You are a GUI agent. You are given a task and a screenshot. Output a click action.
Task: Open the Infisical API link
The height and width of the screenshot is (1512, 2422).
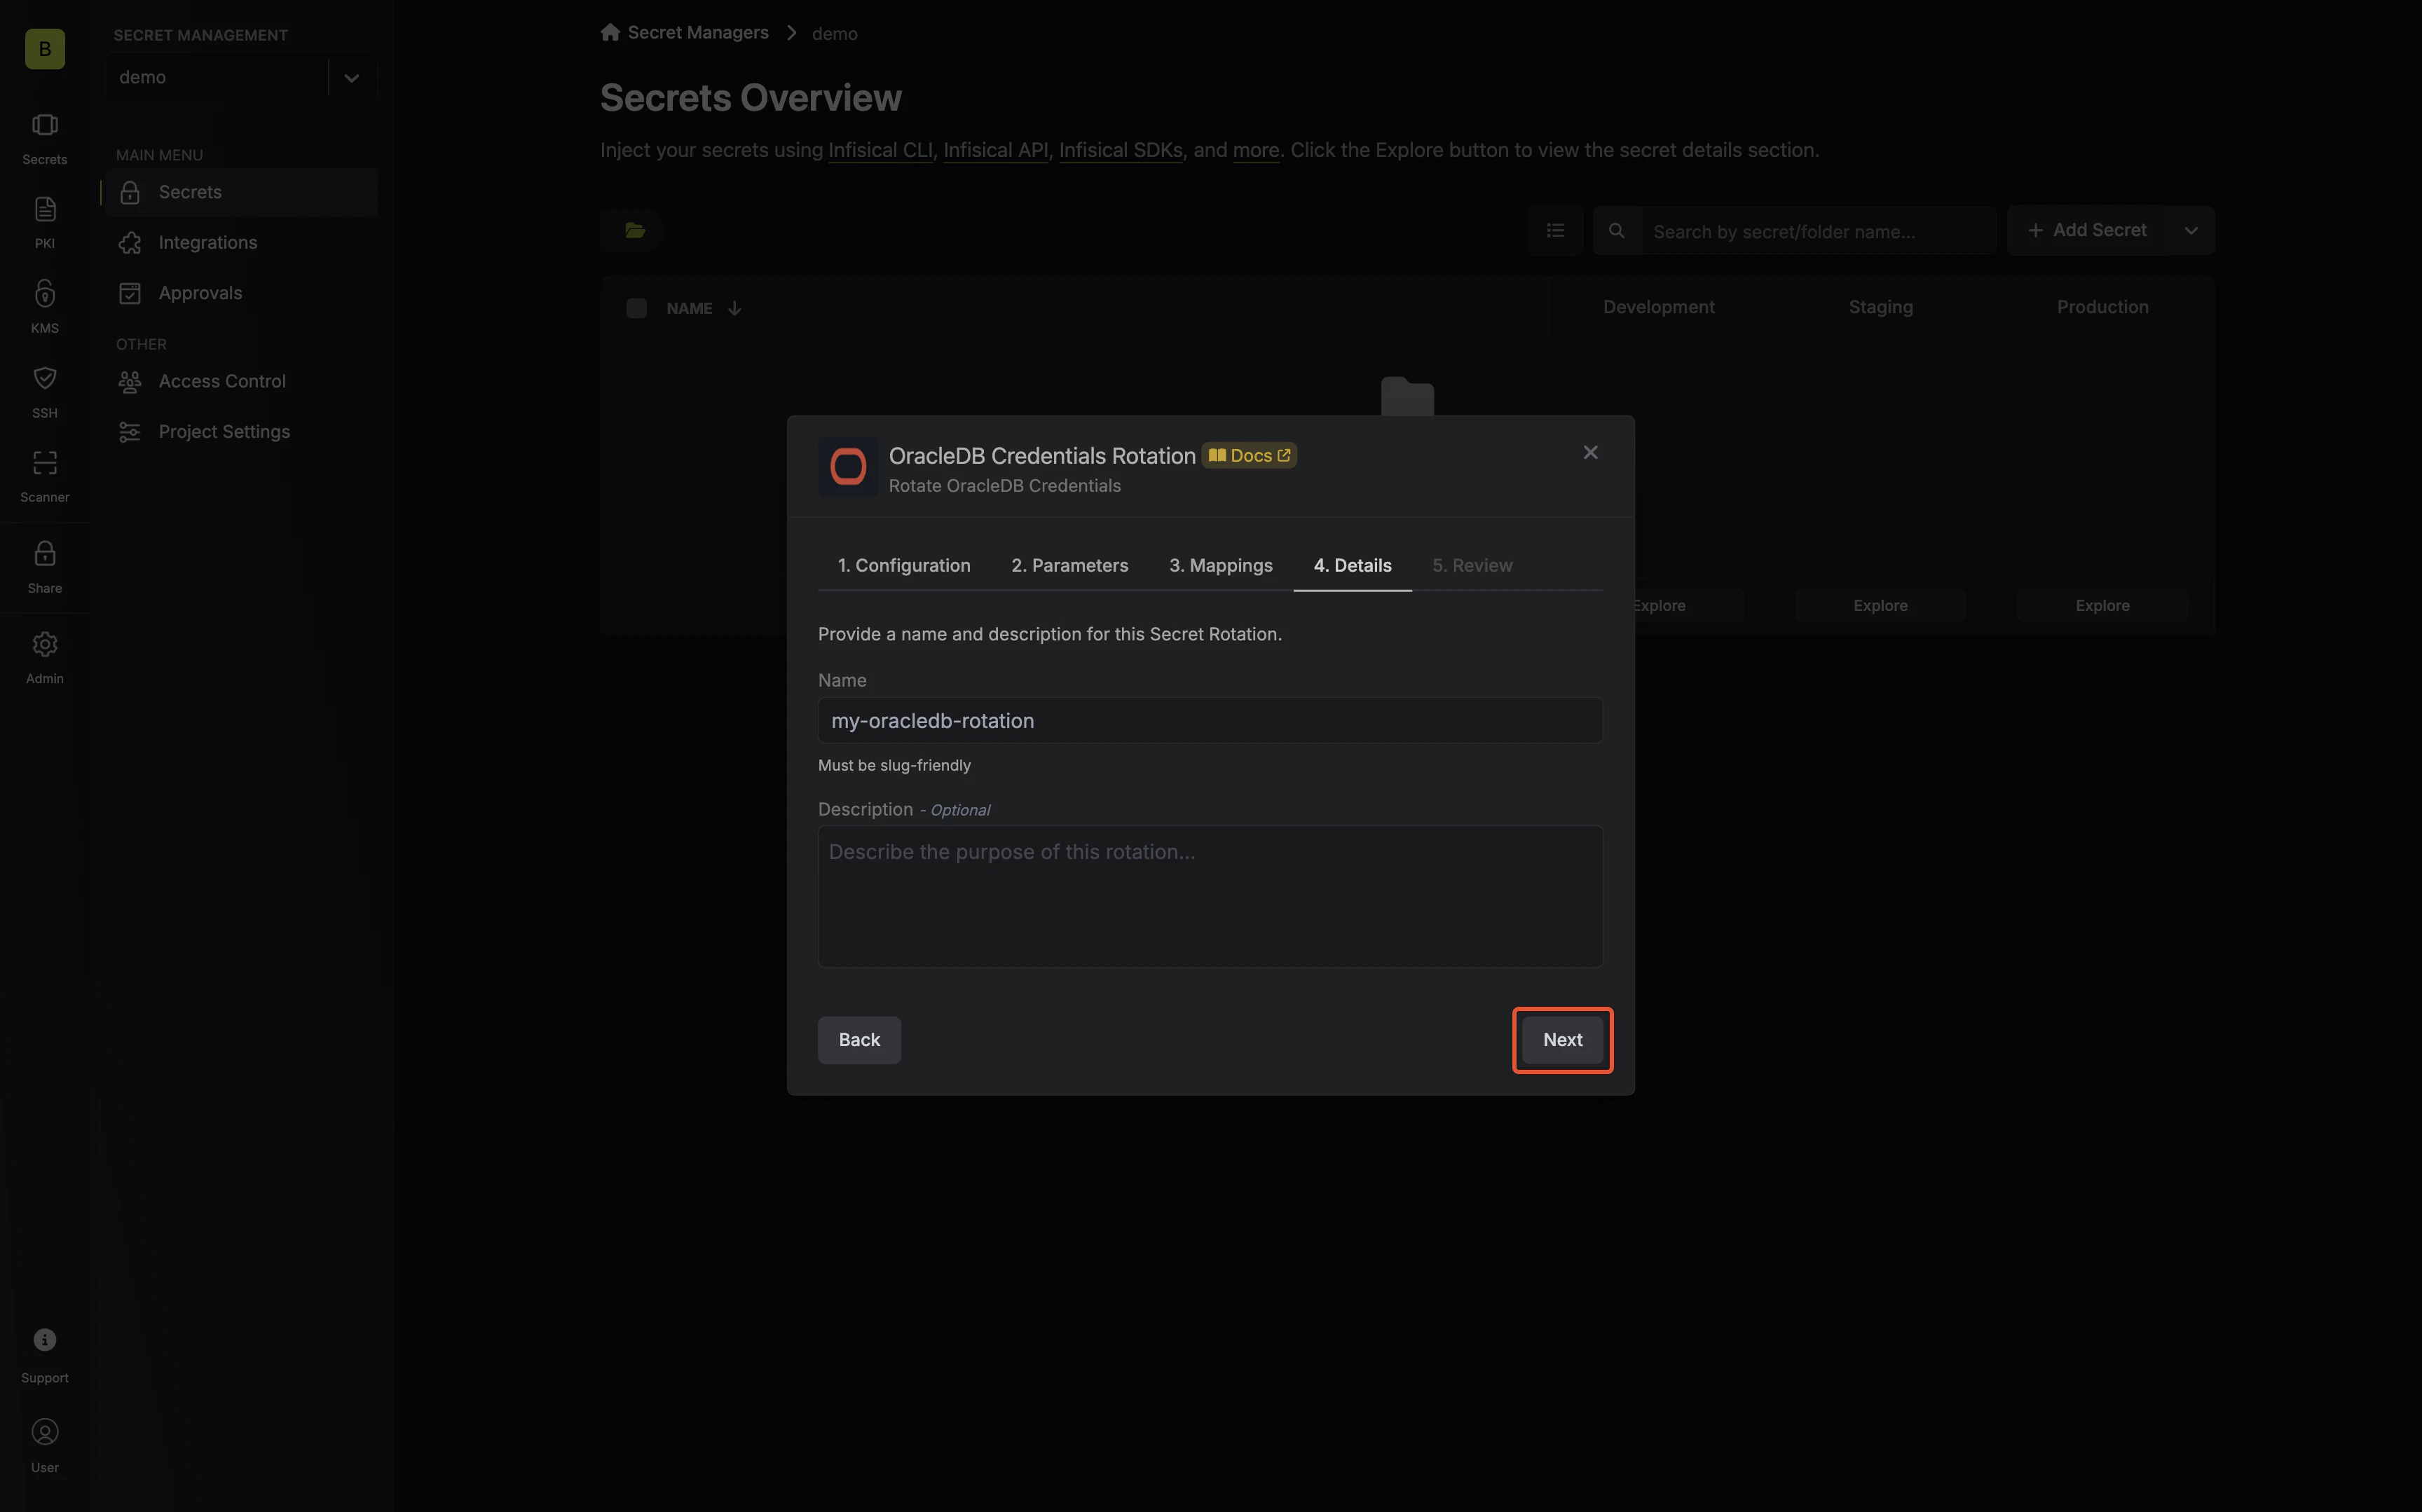996,150
